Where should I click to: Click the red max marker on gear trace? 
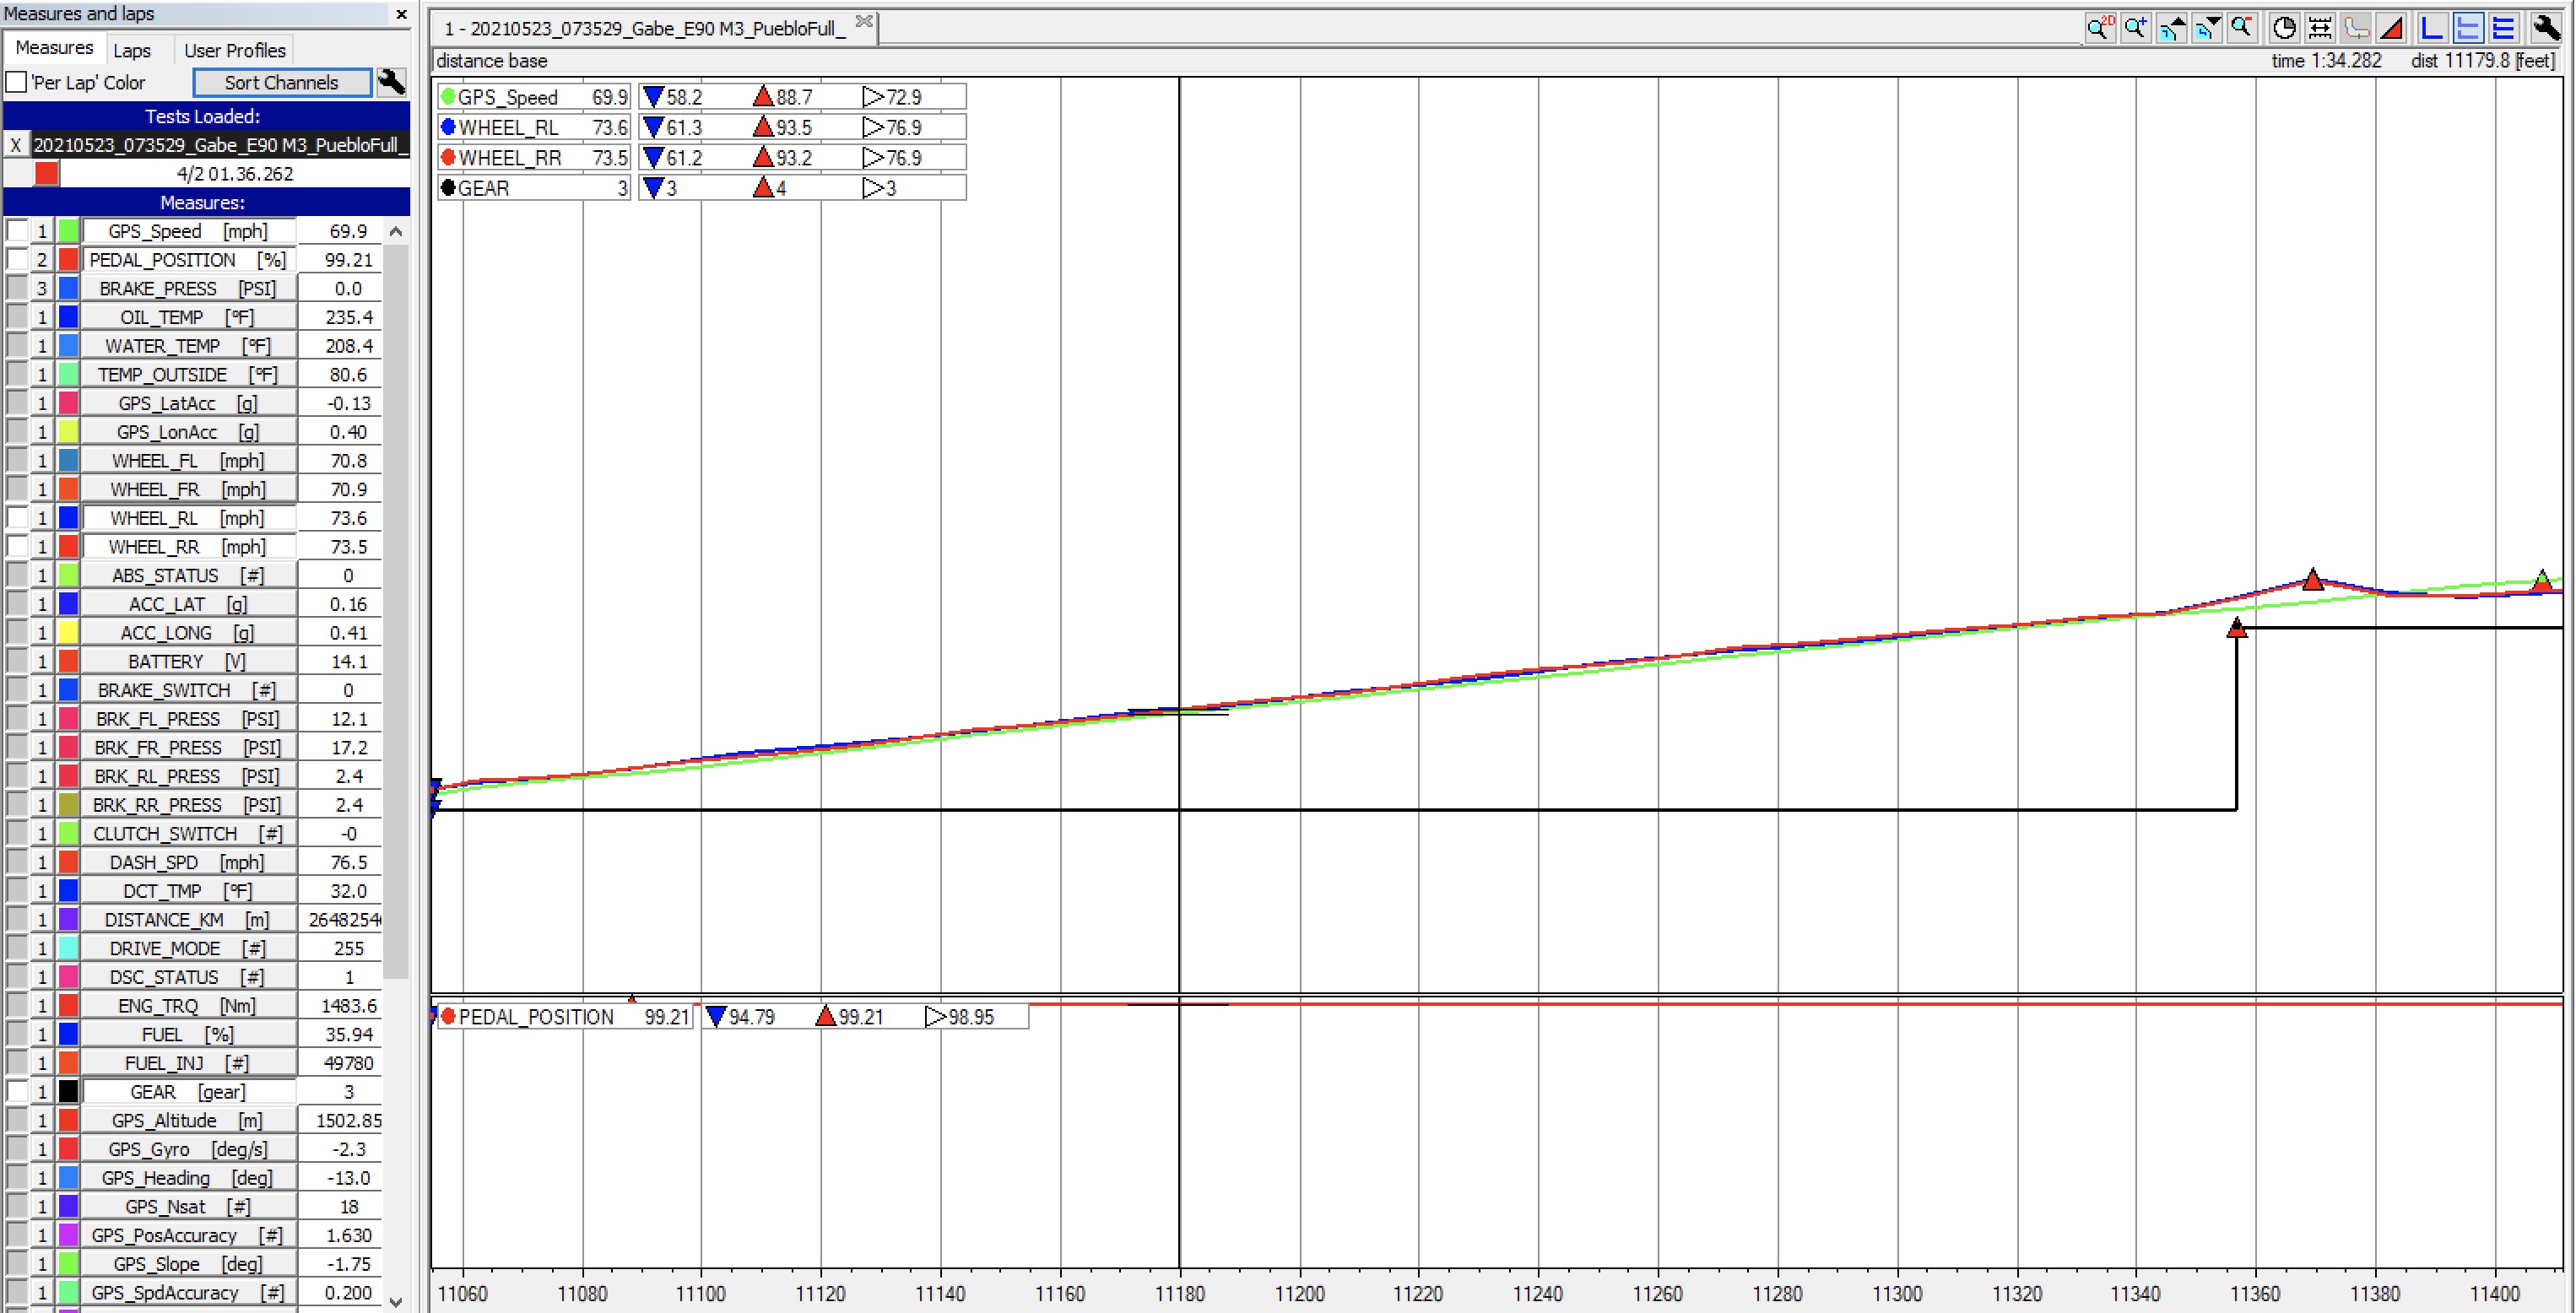[x=2237, y=628]
